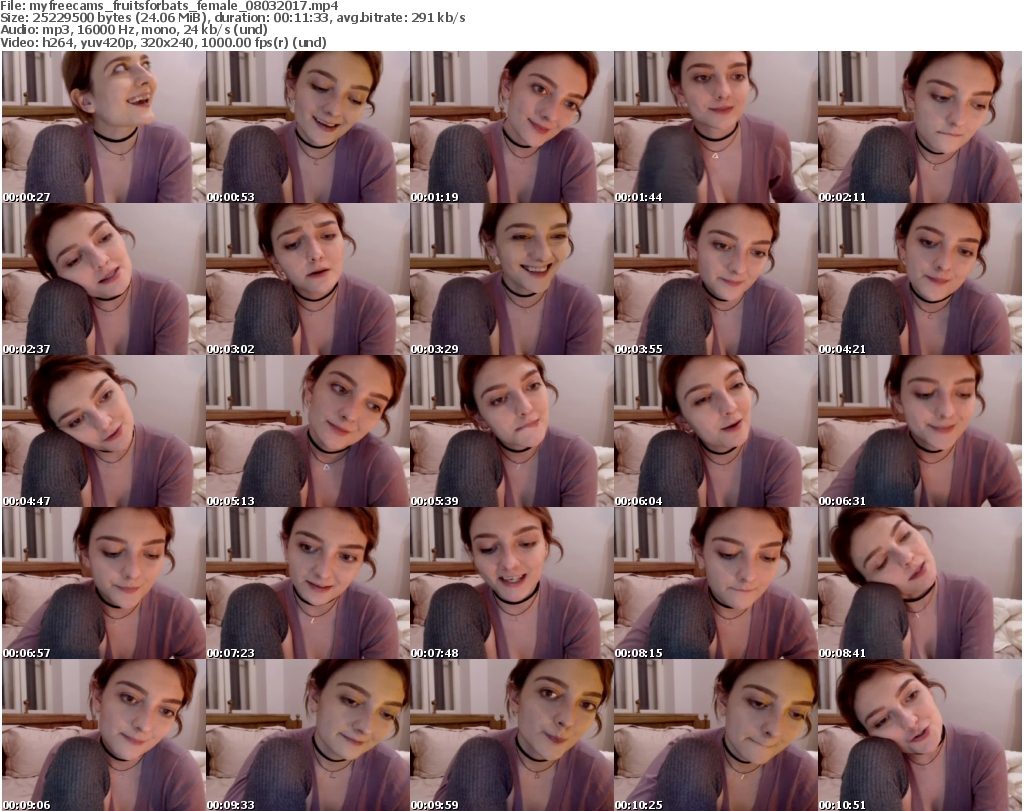Select the frame at 00:08:41

919,583
